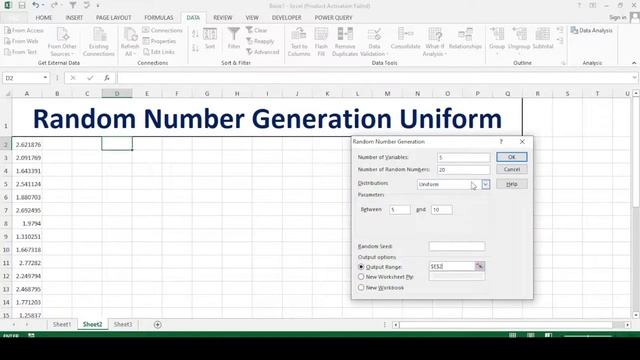Launch Text to Columns

(299, 42)
